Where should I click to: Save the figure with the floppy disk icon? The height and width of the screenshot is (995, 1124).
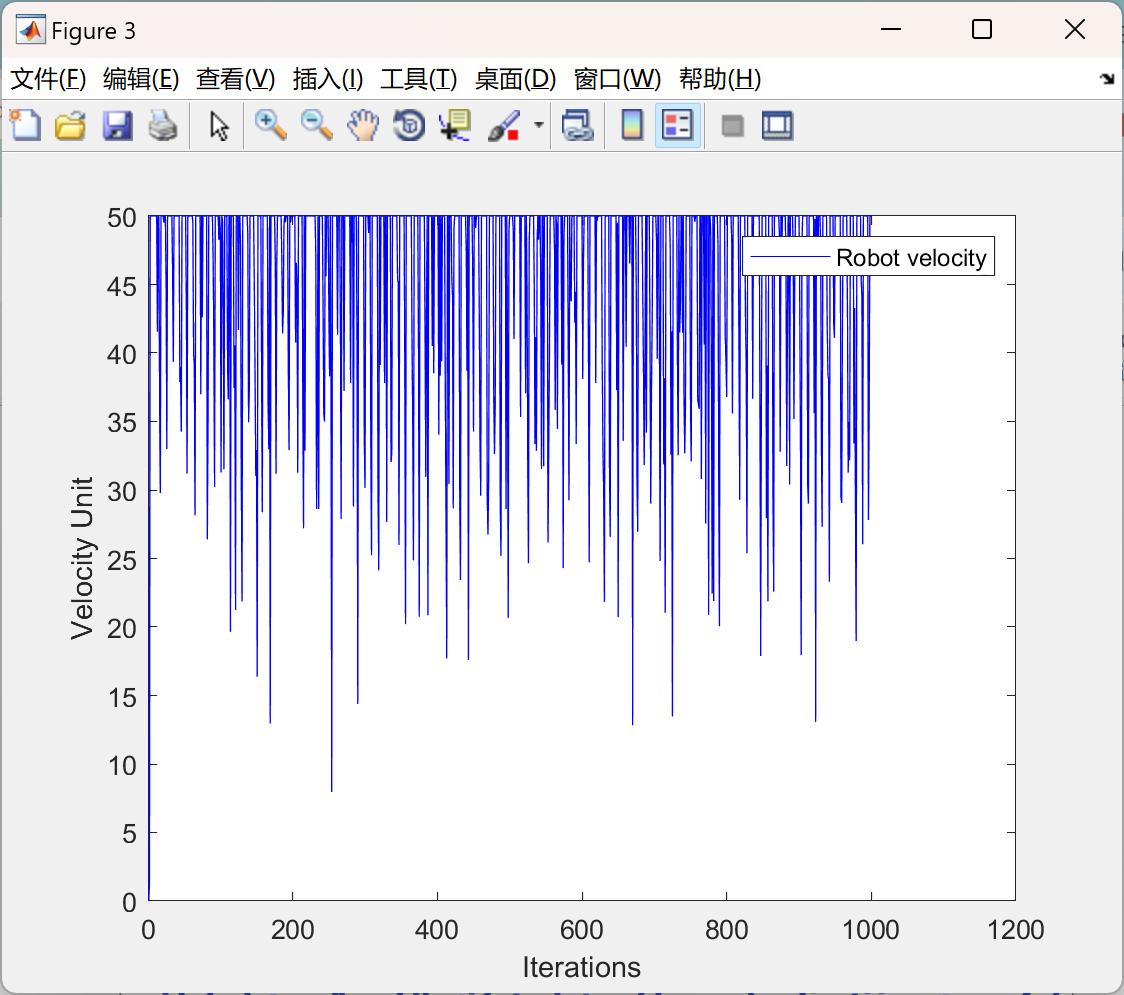(x=117, y=125)
